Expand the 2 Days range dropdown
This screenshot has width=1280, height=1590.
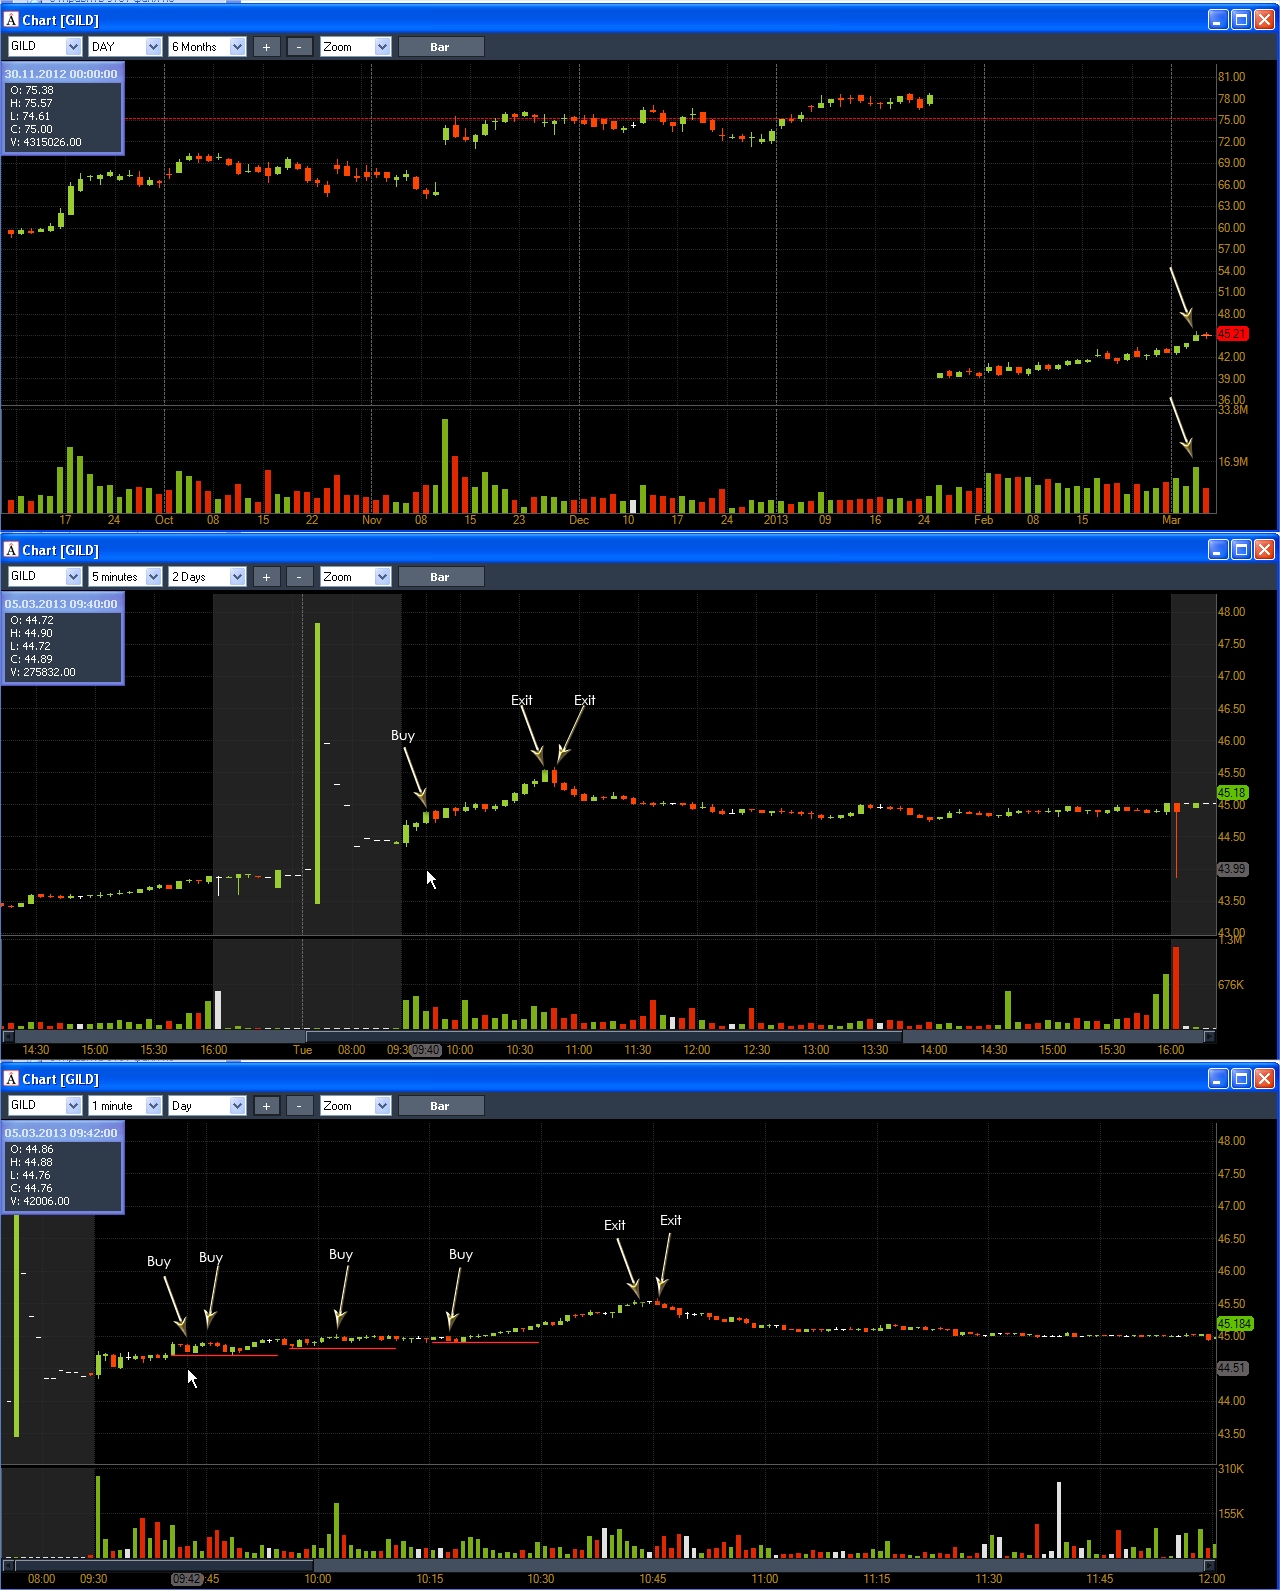click(207, 577)
